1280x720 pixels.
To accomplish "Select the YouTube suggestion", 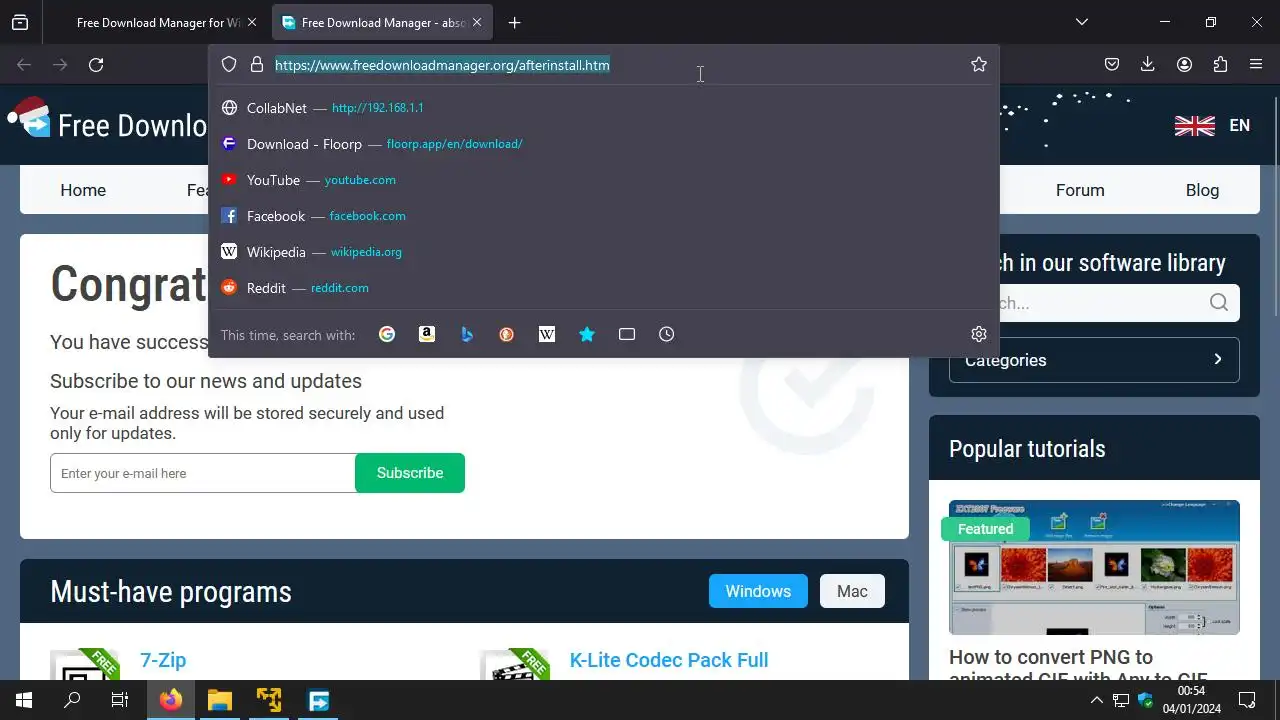I will tap(604, 180).
